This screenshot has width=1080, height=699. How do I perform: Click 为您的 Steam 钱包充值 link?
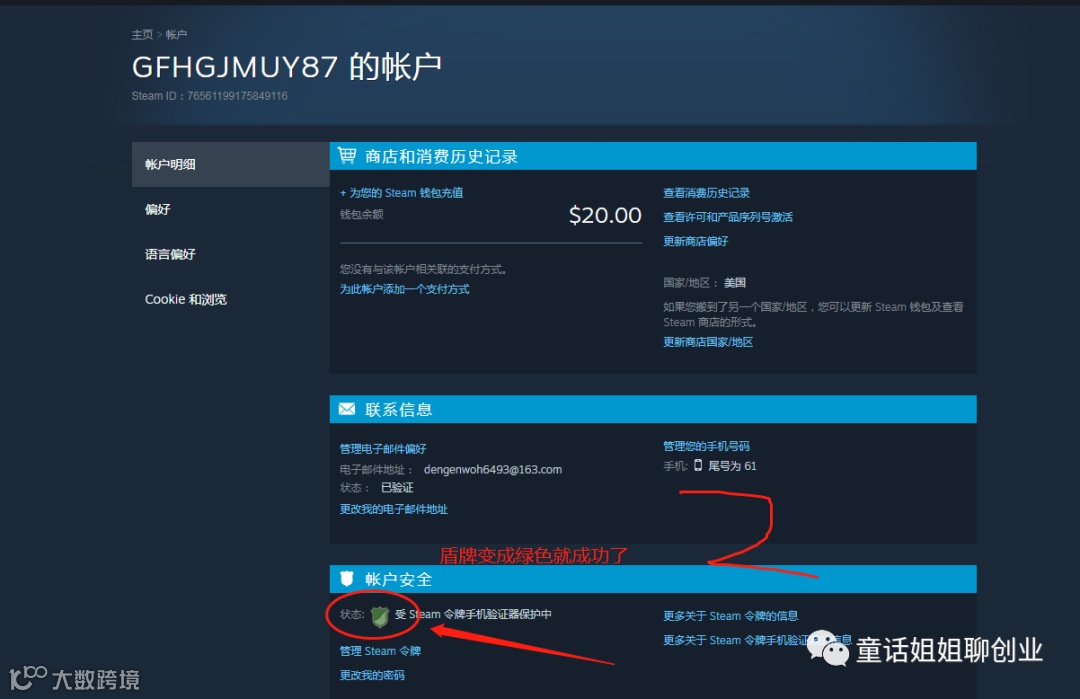click(x=402, y=193)
